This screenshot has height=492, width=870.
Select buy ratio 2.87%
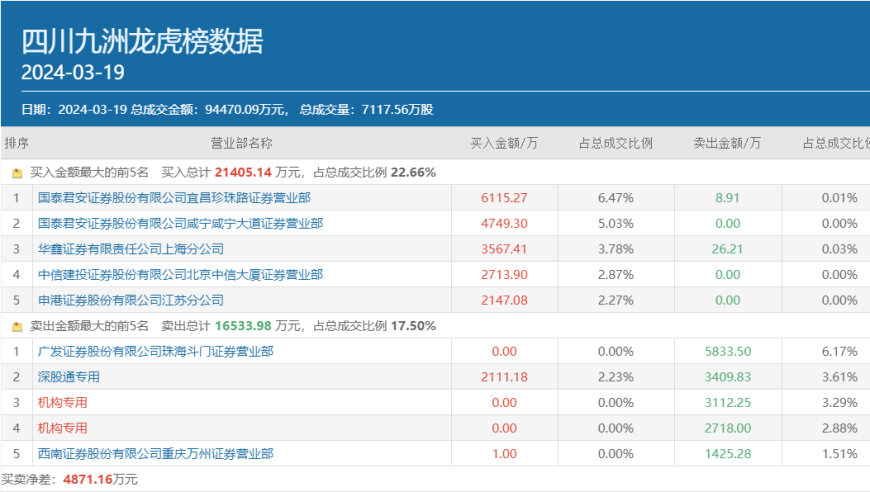tap(616, 275)
